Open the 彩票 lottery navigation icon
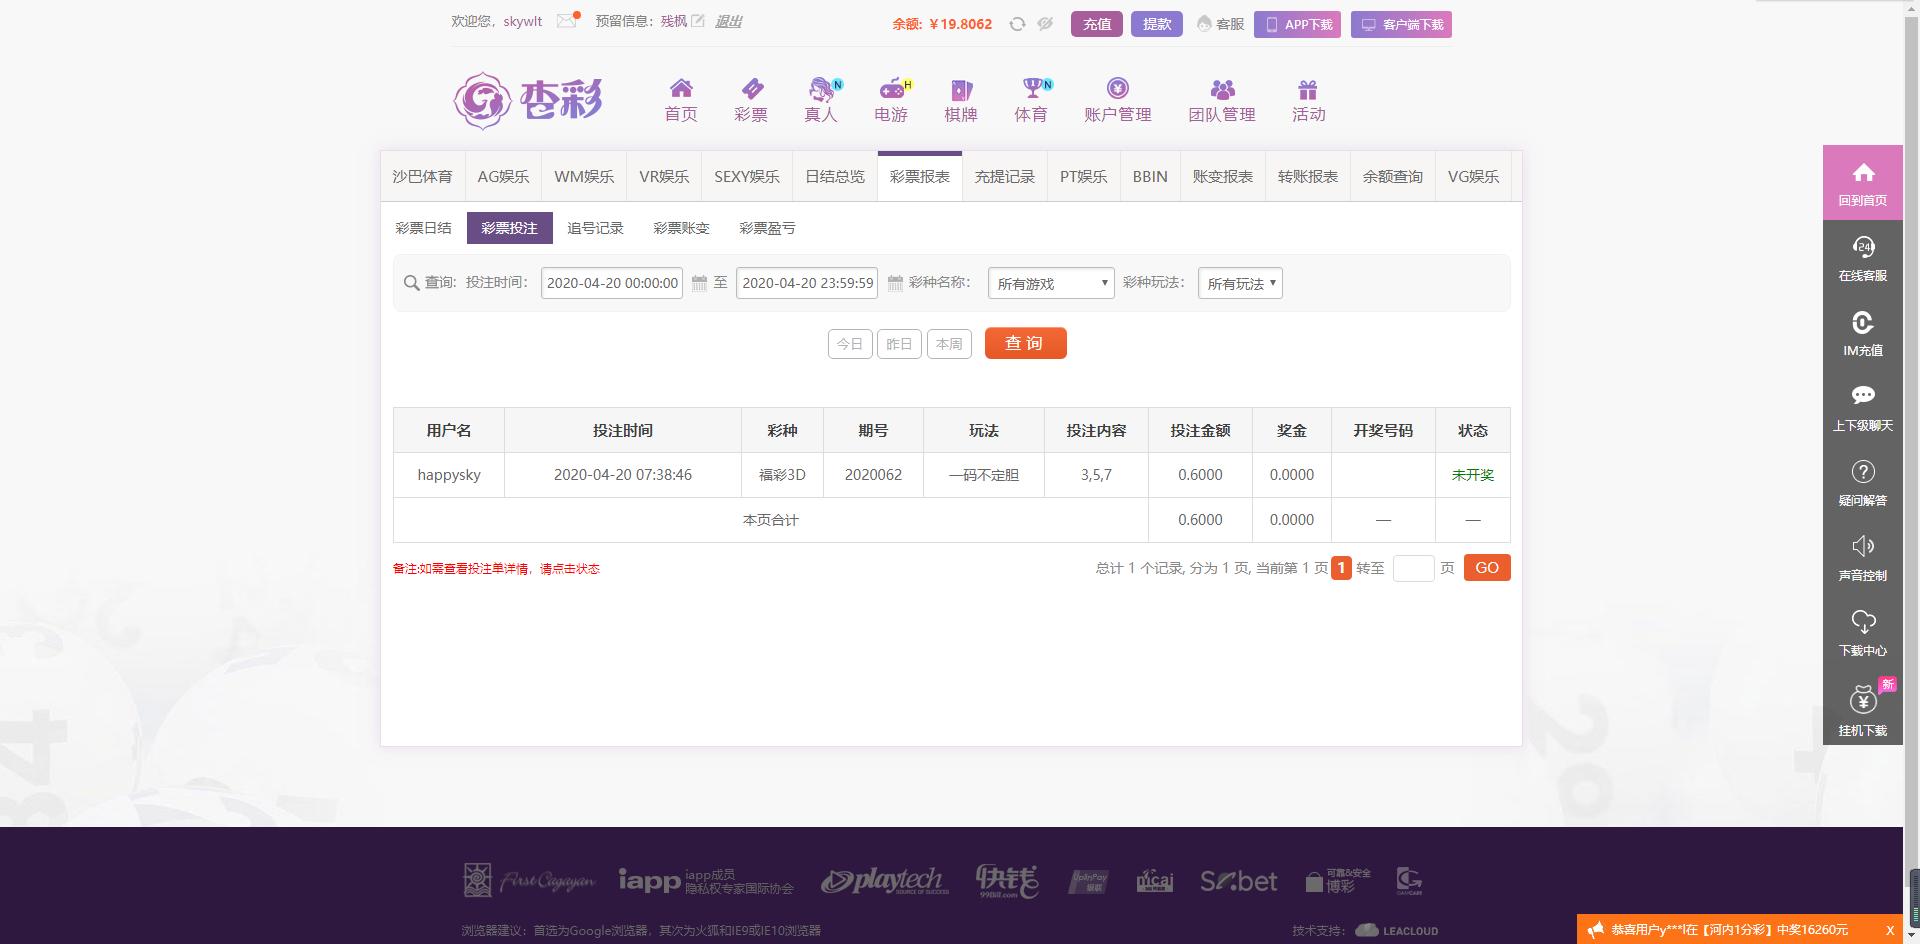Viewport: 1920px width, 944px height. pyautogui.click(x=751, y=100)
